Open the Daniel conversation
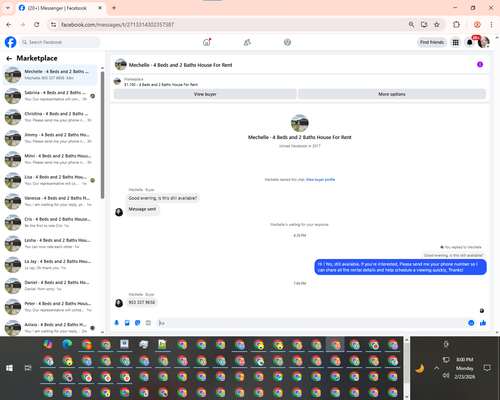The height and width of the screenshot is (400, 500). click(x=50, y=286)
